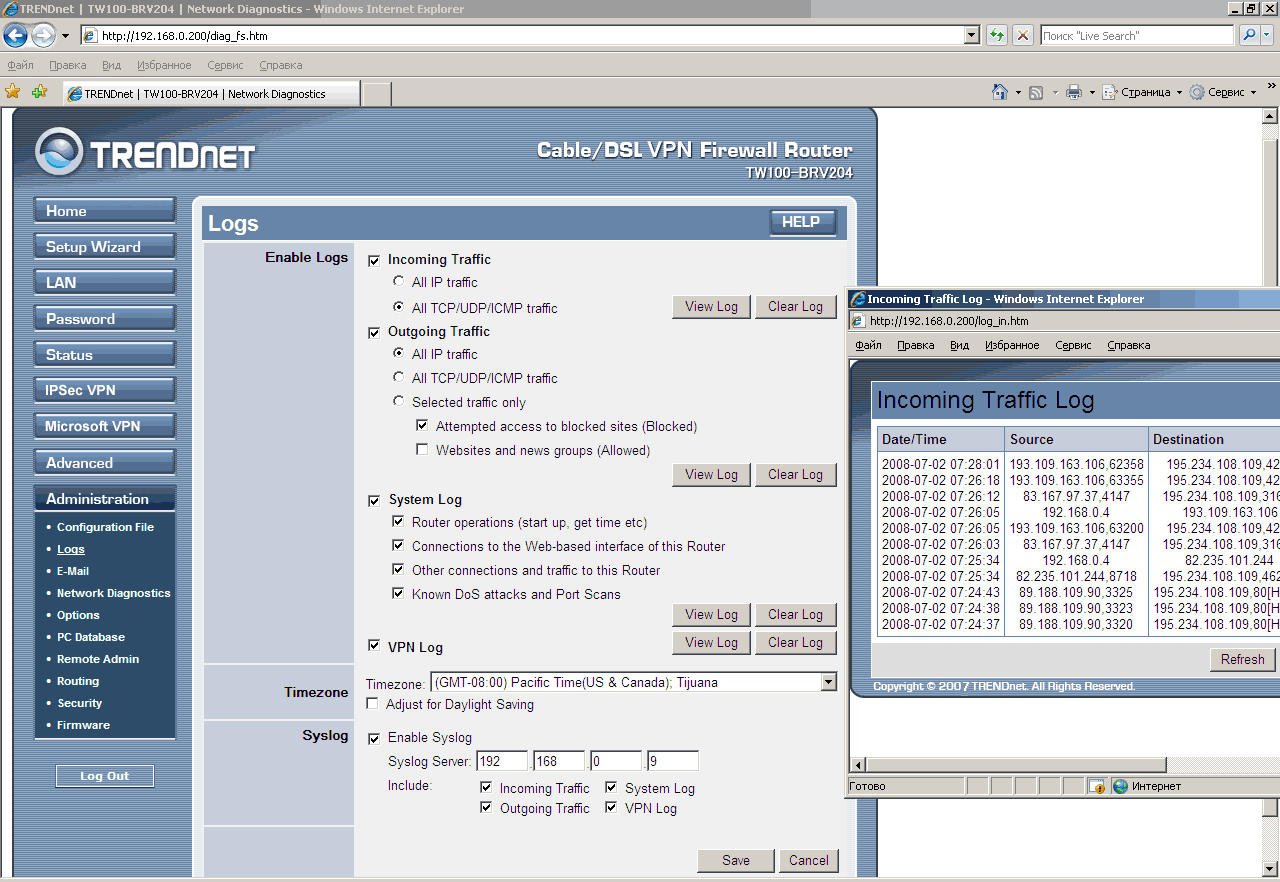Image resolution: width=1280 pixels, height=882 pixels.
Task: Select All TCP/UDP/ICMP traffic under Outgoing Traffic
Action: point(399,378)
